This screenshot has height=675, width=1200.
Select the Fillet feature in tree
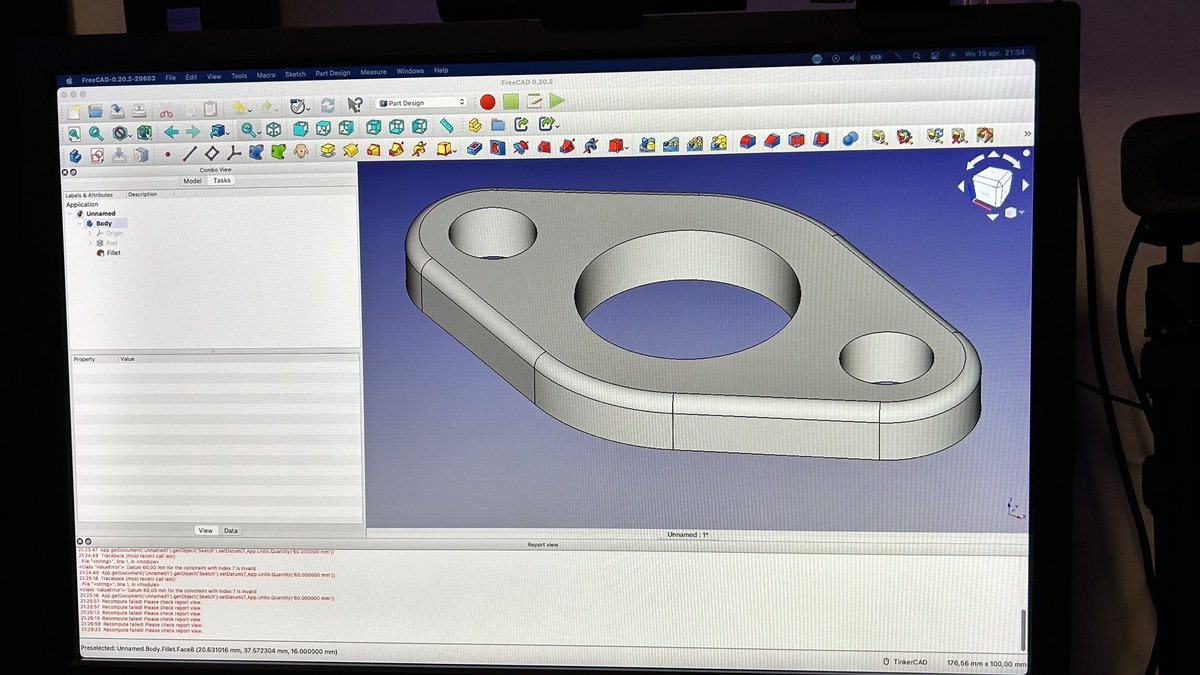(107, 253)
